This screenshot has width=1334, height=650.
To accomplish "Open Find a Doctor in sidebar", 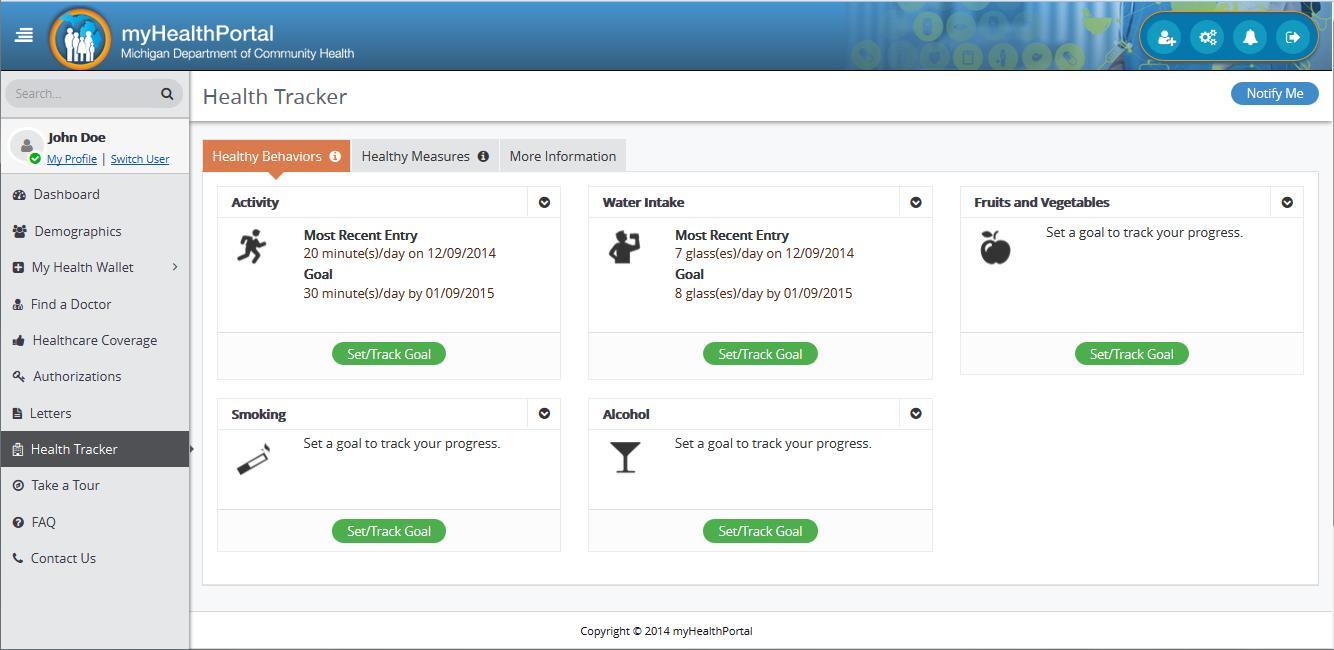I will (x=95, y=304).
